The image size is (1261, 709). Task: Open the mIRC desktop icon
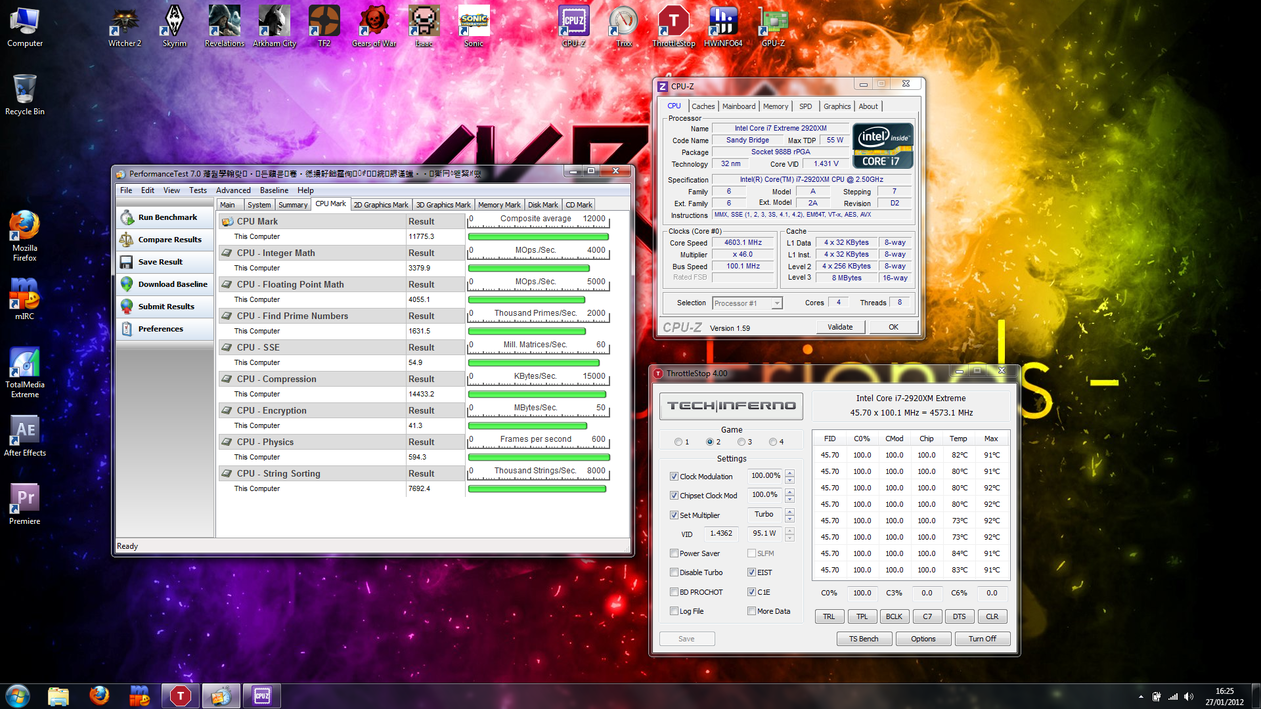(24, 299)
